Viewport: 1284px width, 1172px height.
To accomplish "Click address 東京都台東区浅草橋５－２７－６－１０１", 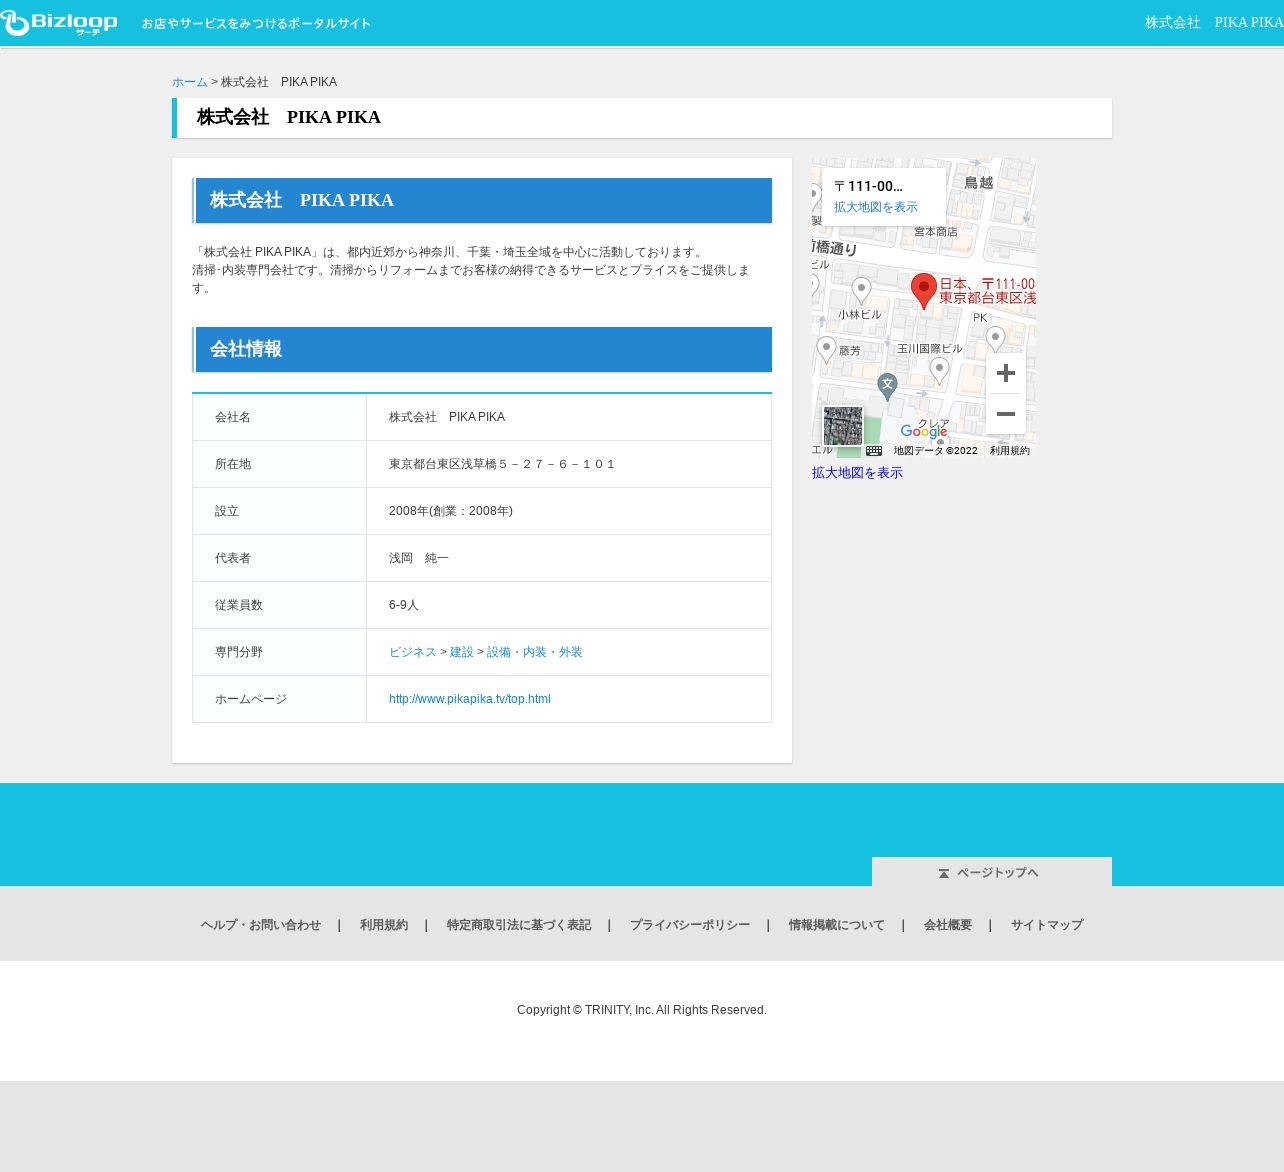I will click(503, 464).
